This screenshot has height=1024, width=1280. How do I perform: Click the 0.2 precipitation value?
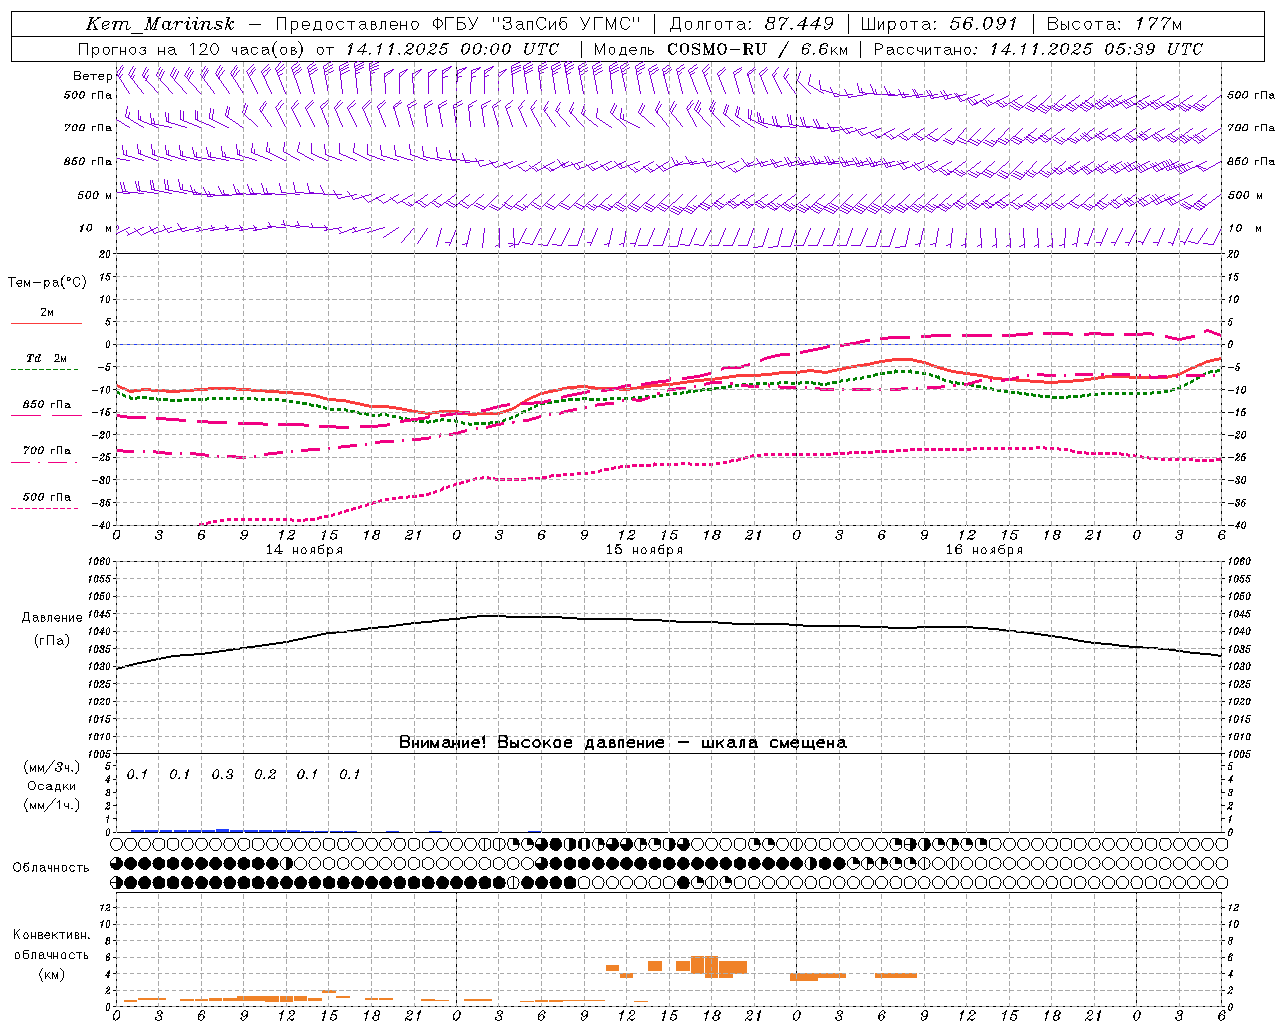click(265, 775)
